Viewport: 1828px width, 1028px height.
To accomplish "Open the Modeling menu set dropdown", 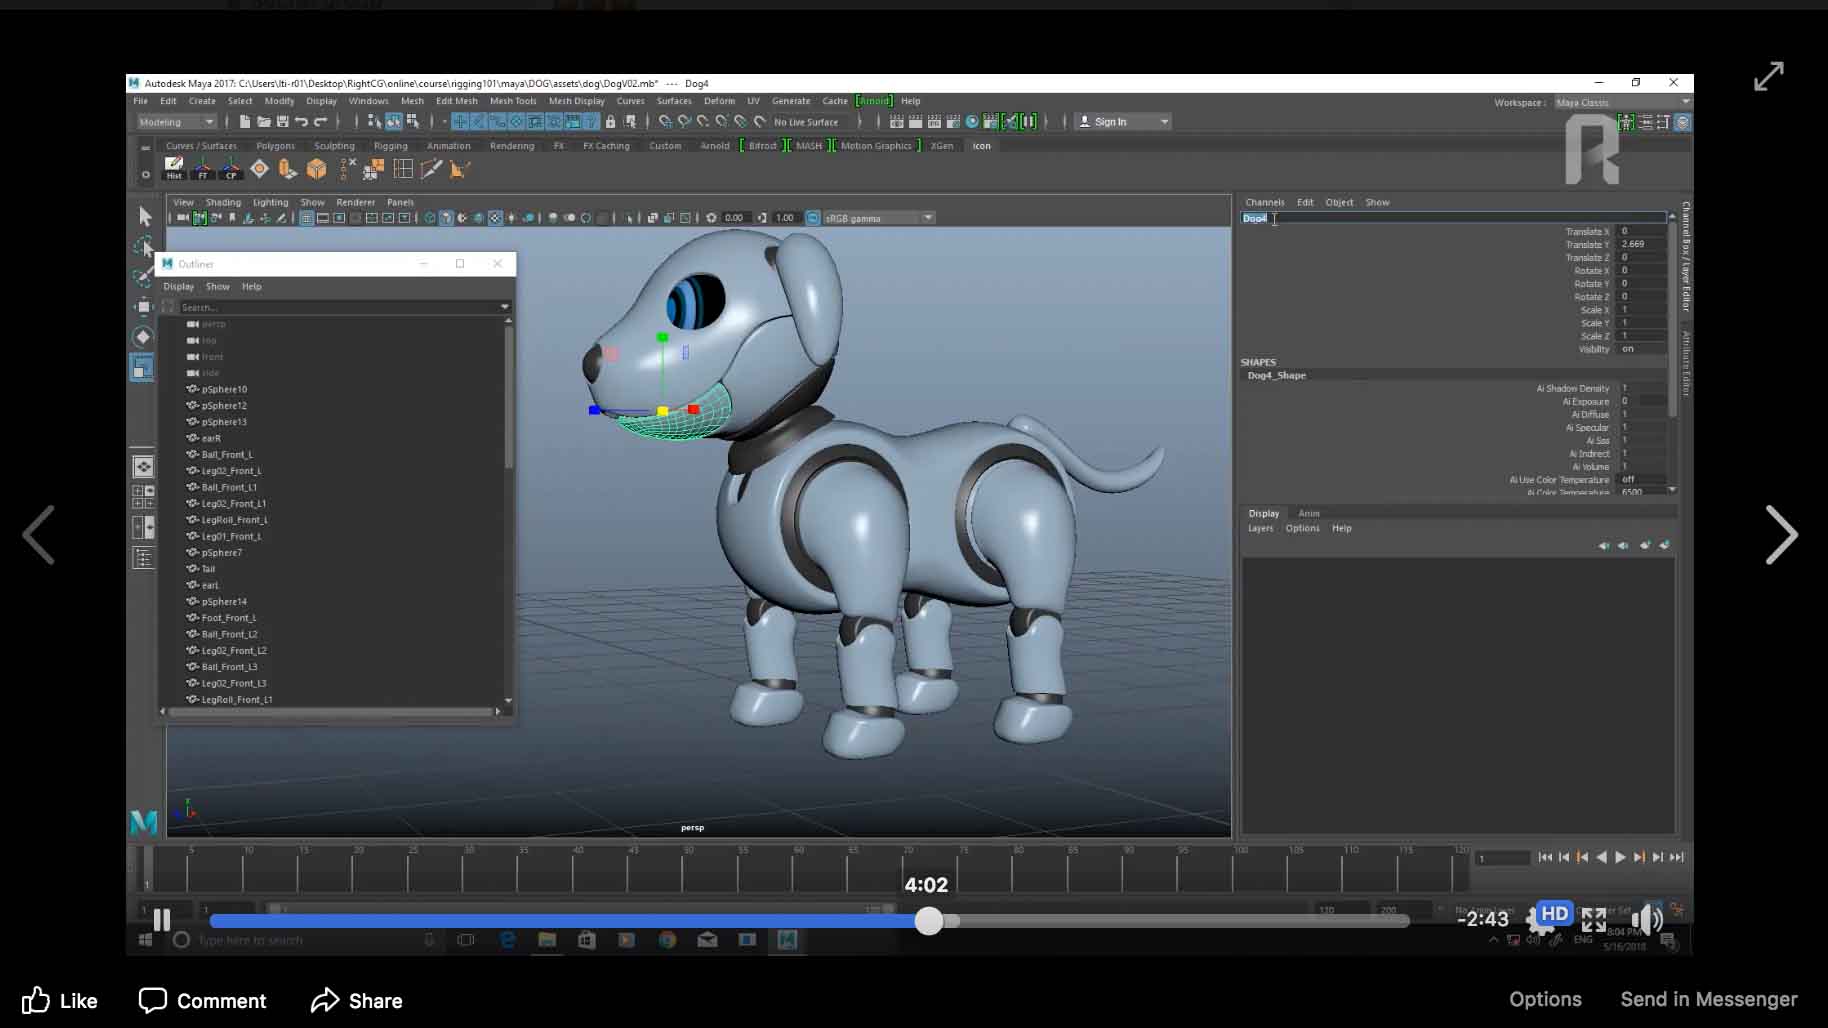I will pyautogui.click(x=177, y=122).
